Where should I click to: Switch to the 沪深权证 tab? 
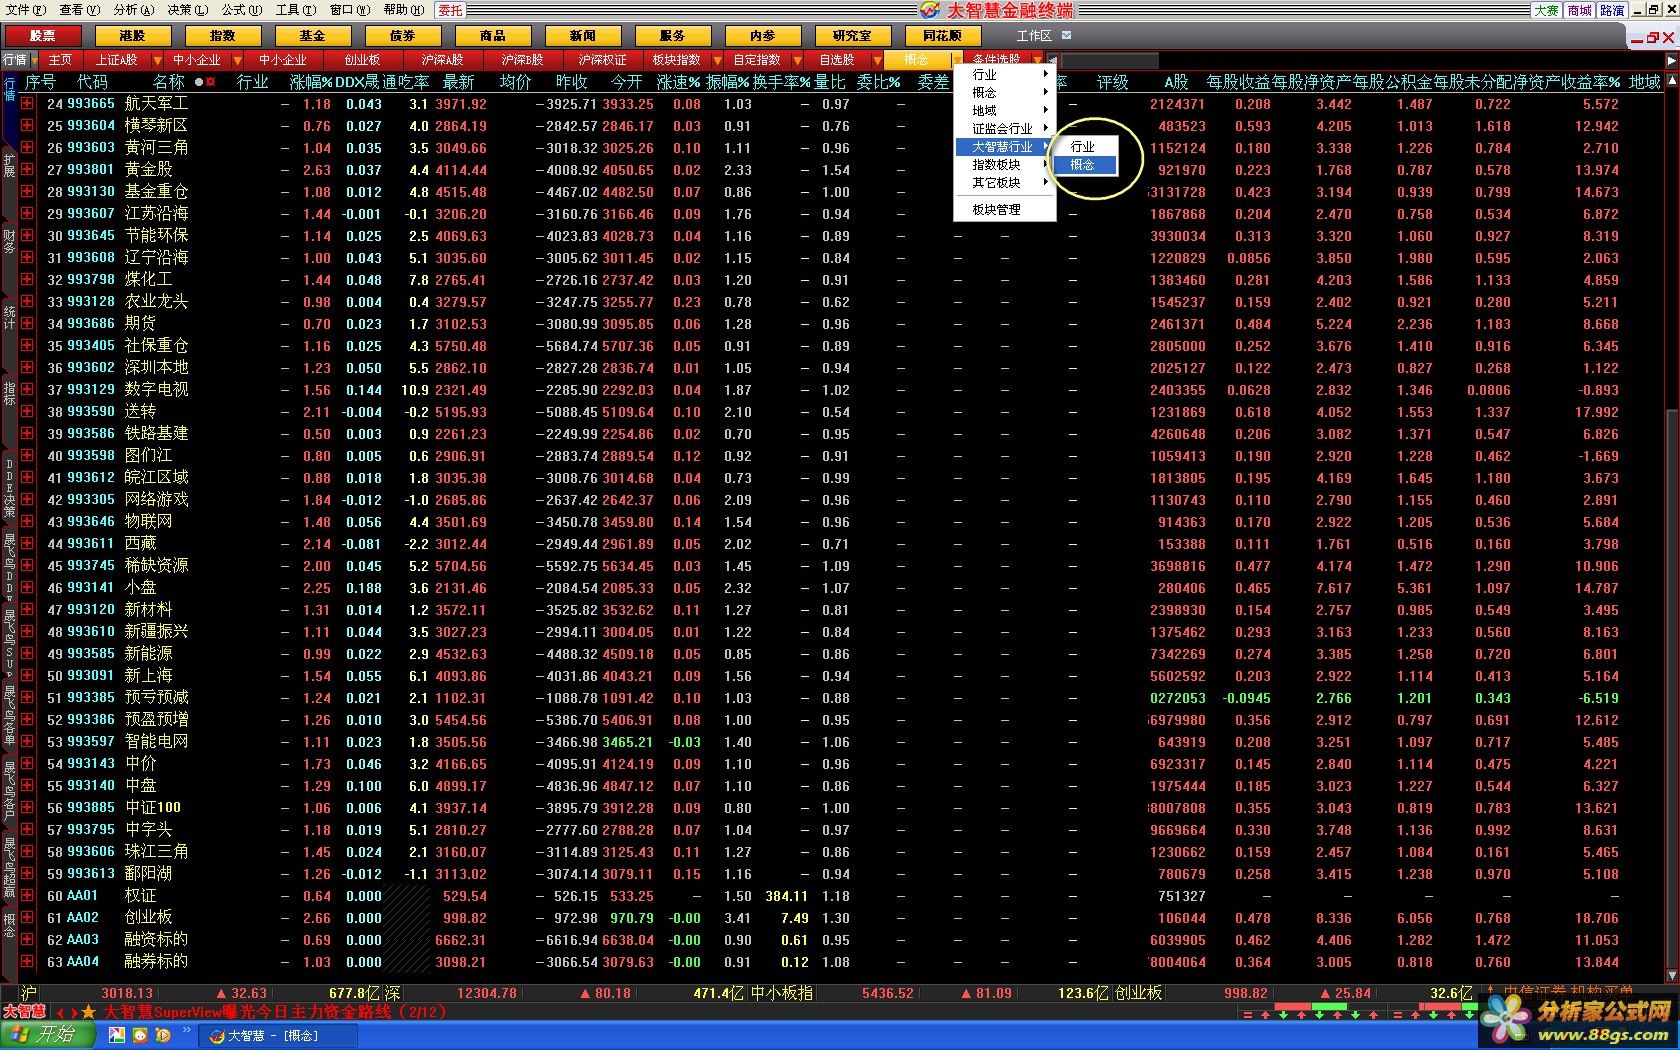tap(602, 60)
